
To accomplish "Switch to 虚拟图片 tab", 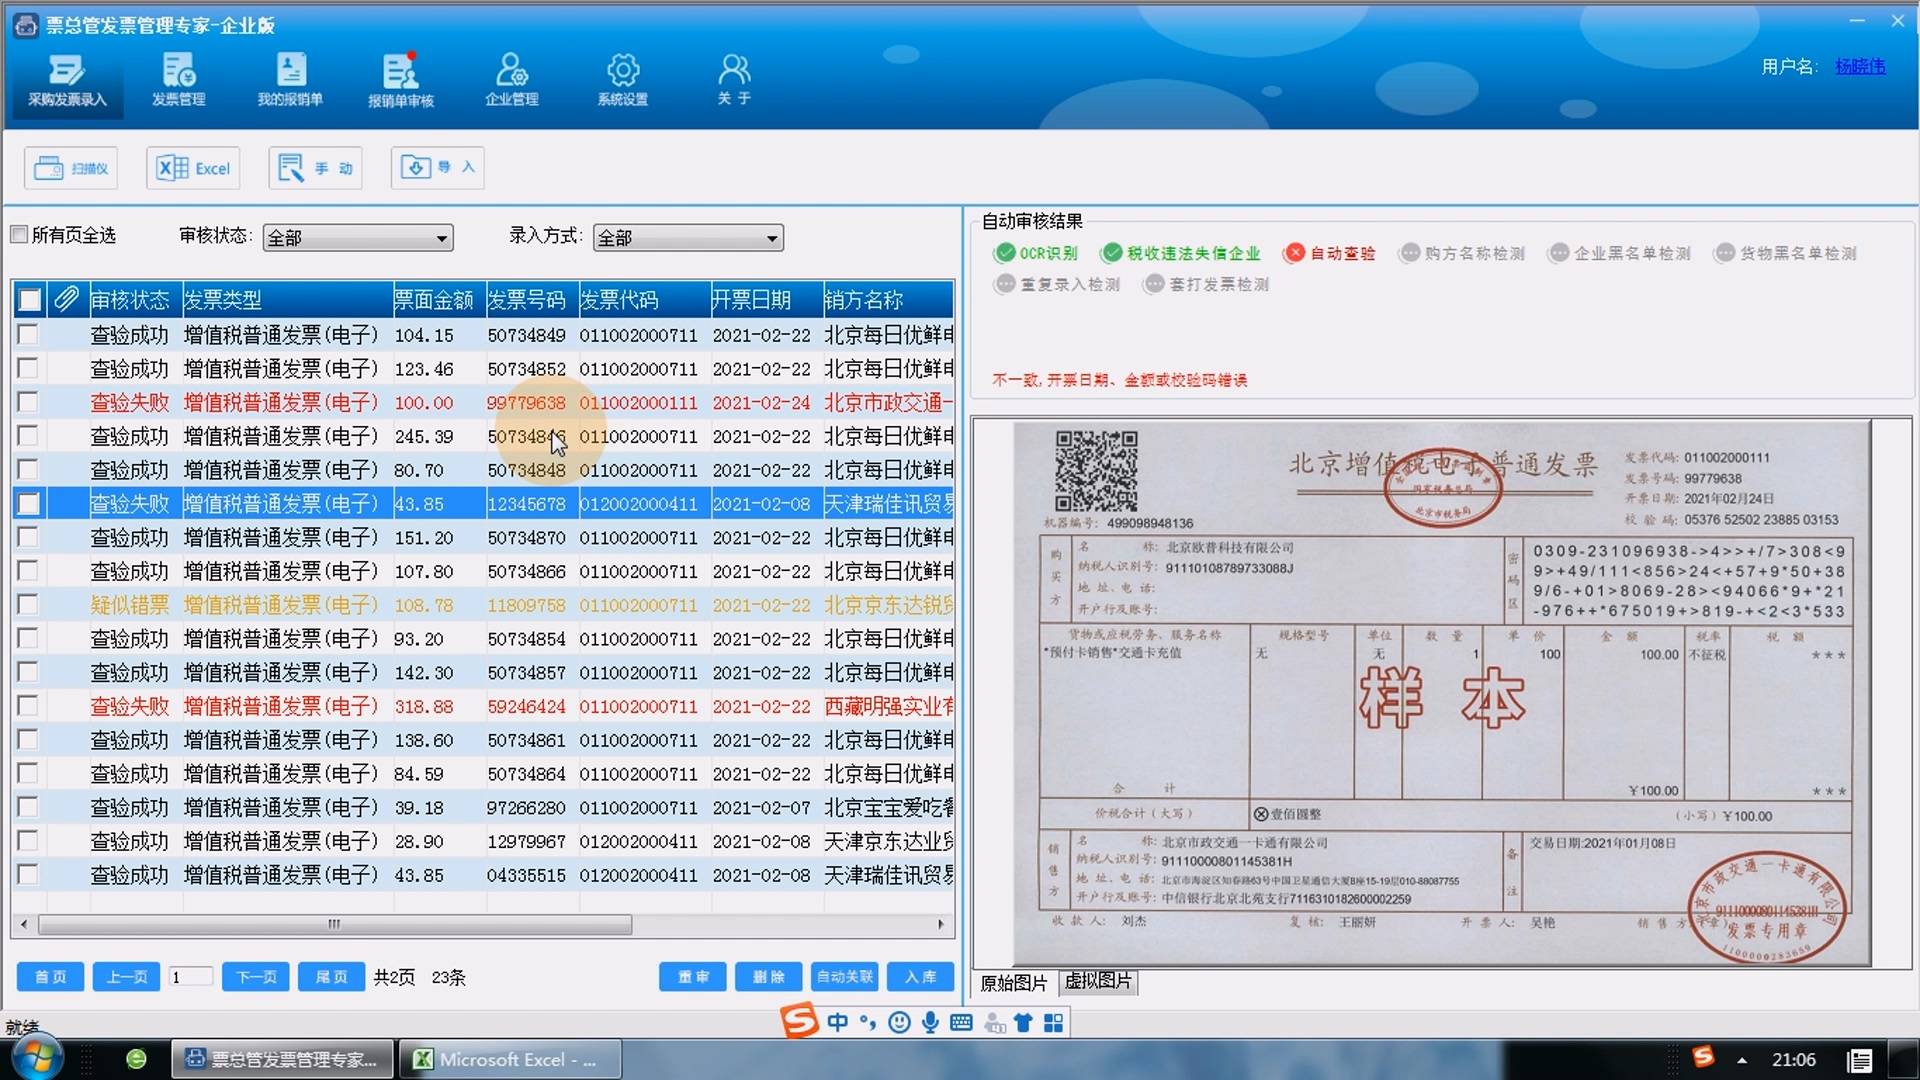I will pyautogui.click(x=1098, y=981).
